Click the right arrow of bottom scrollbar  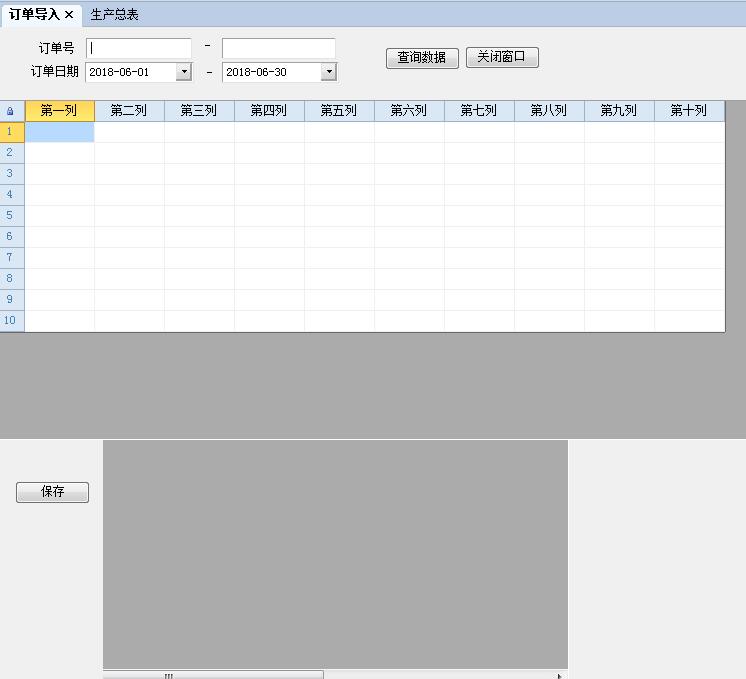pyautogui.click(x=560, y=676)
